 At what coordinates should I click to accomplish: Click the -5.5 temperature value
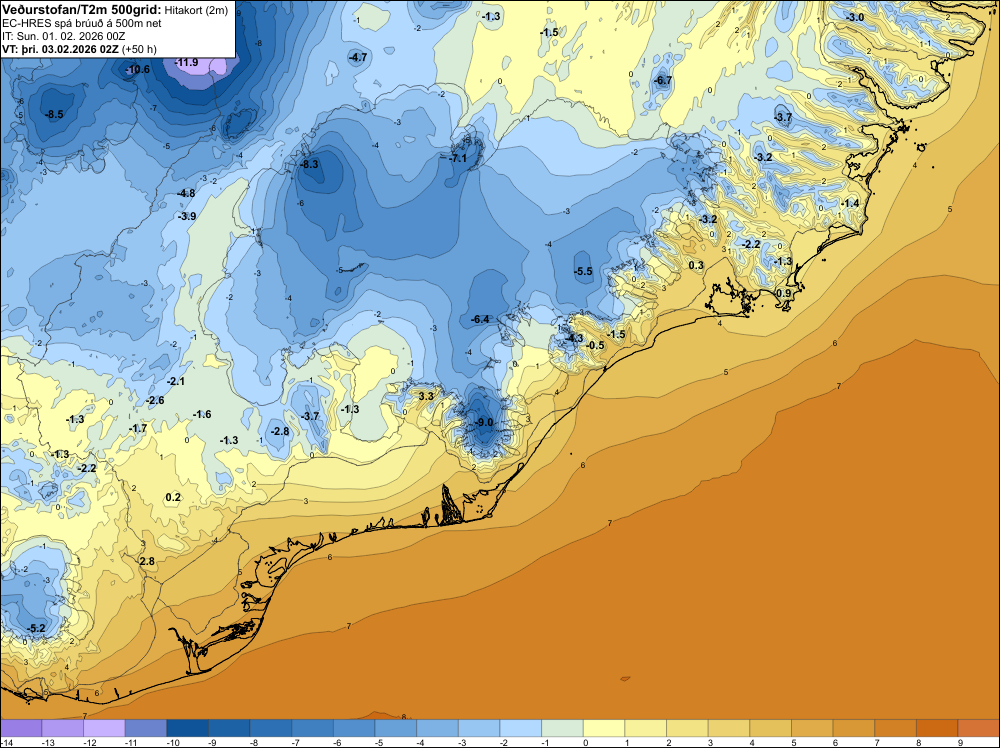[x=583, y=272]
